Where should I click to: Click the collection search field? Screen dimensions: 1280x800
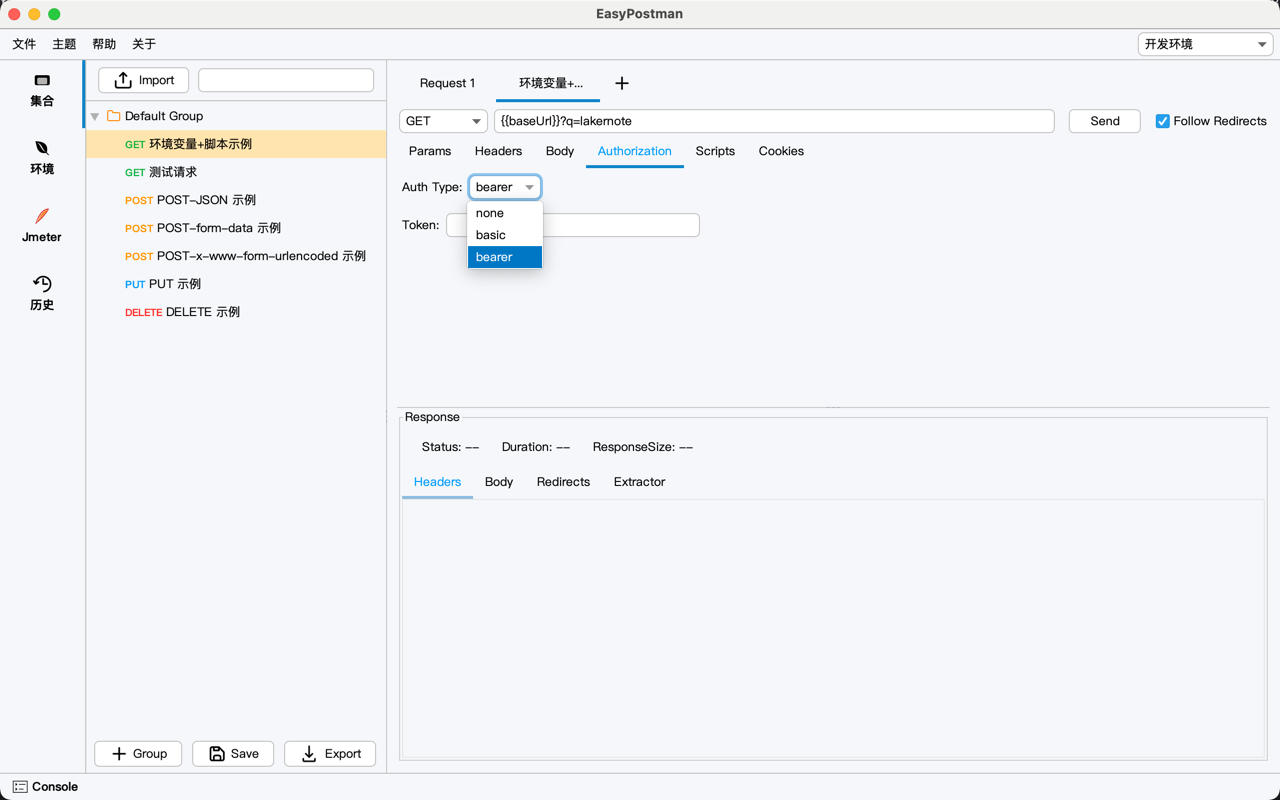(286, 80)
